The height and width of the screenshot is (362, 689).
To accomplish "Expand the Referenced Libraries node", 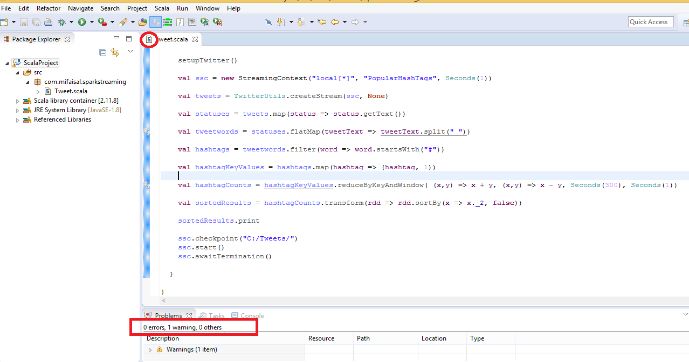I will (x=17, y=120).
